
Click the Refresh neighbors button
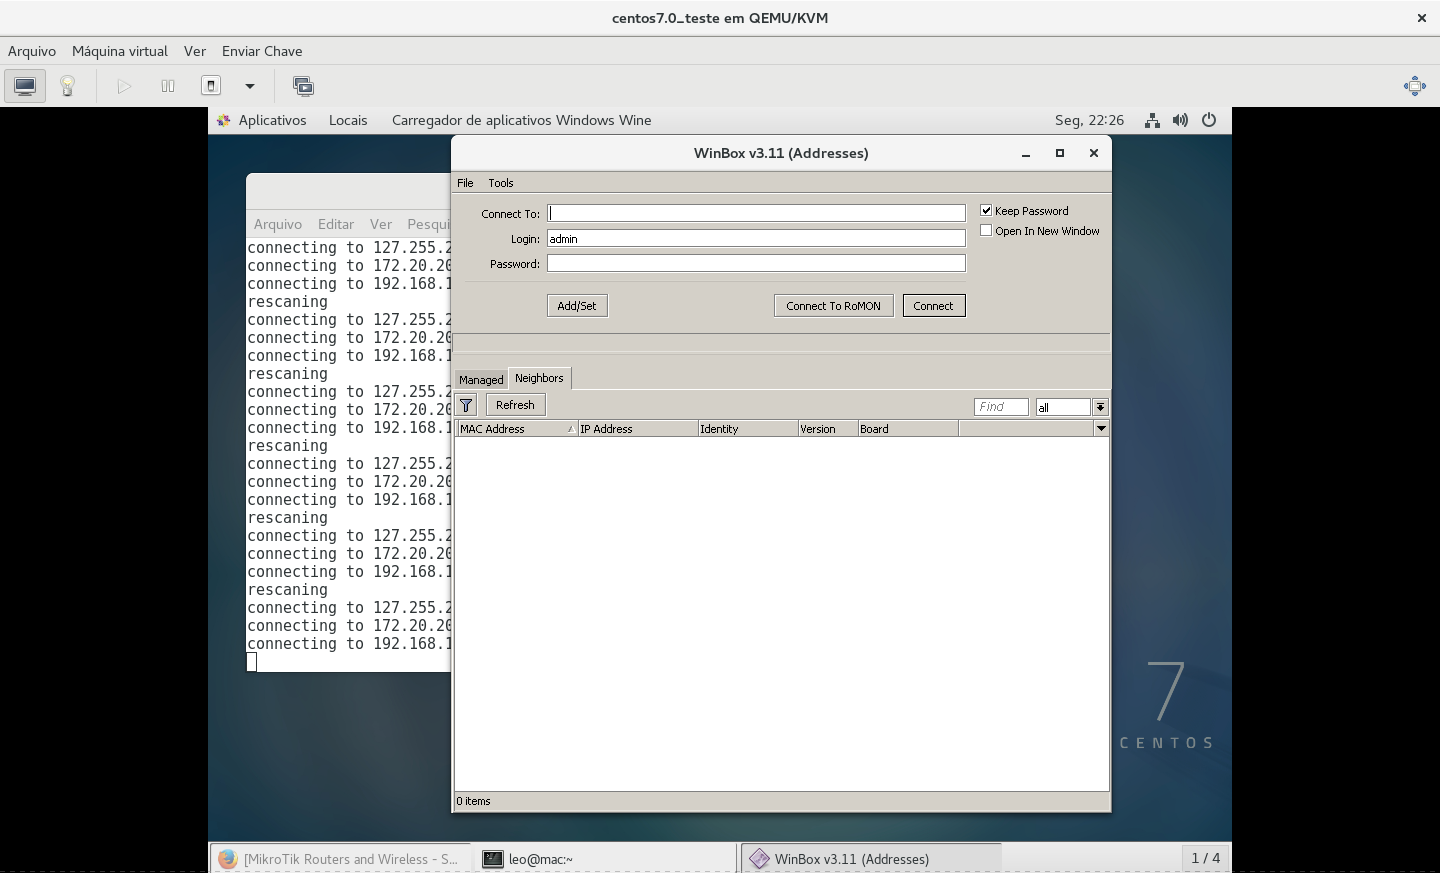(515, 405)
